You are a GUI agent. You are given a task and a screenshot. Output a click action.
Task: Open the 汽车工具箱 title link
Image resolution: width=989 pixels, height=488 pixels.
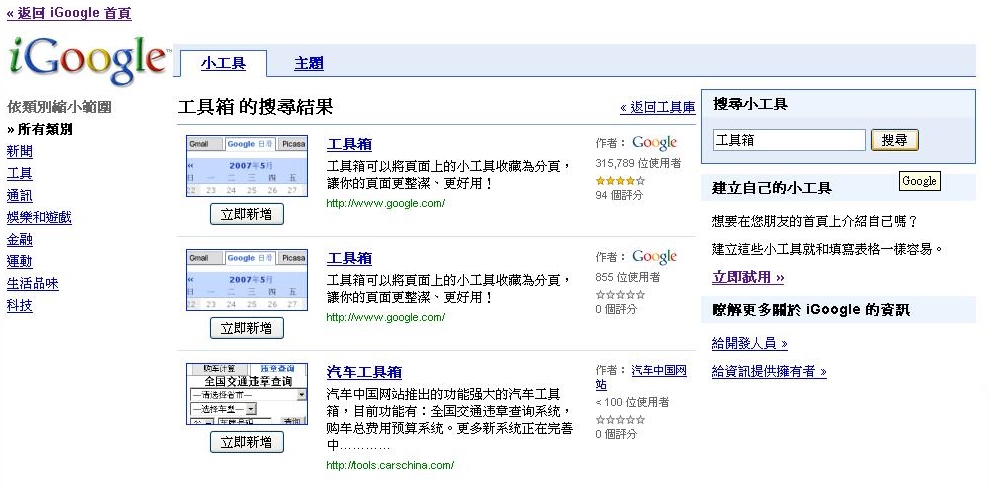365,372
